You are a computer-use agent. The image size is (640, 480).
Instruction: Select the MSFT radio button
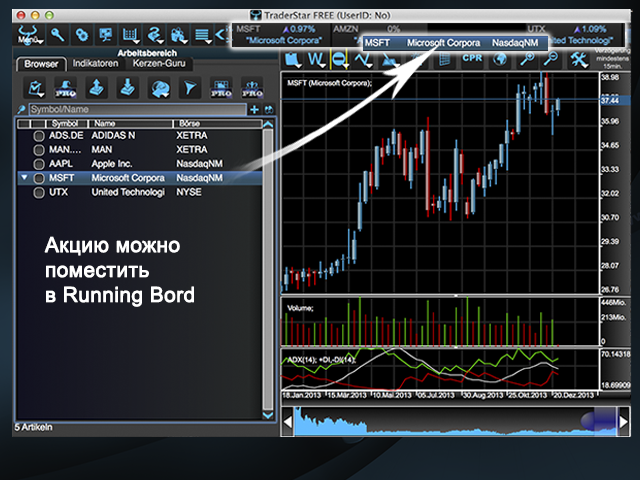click(39, 178)
